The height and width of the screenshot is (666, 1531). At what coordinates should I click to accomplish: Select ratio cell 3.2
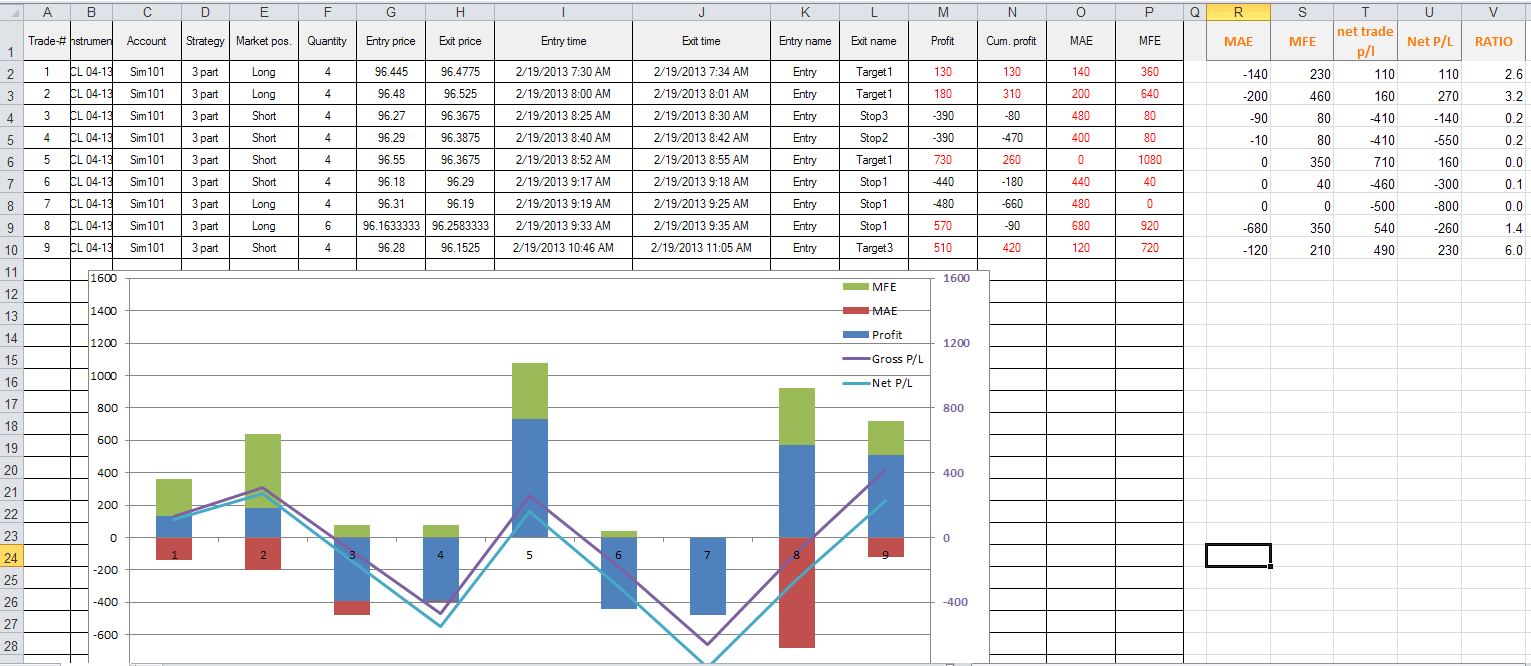[1494, 97]
